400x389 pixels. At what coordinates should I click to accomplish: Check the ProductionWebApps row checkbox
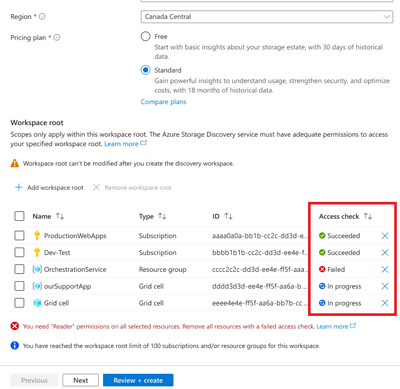coord(19,235)
